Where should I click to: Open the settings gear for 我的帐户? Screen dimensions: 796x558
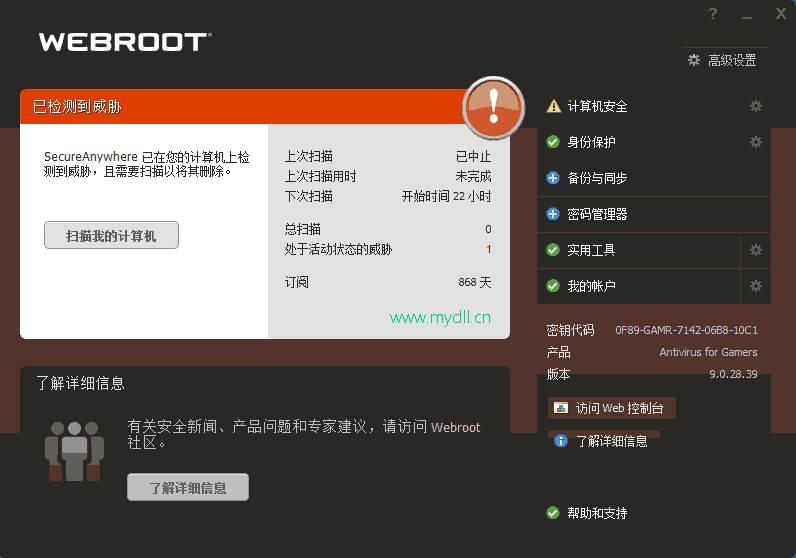pos(756,286)
